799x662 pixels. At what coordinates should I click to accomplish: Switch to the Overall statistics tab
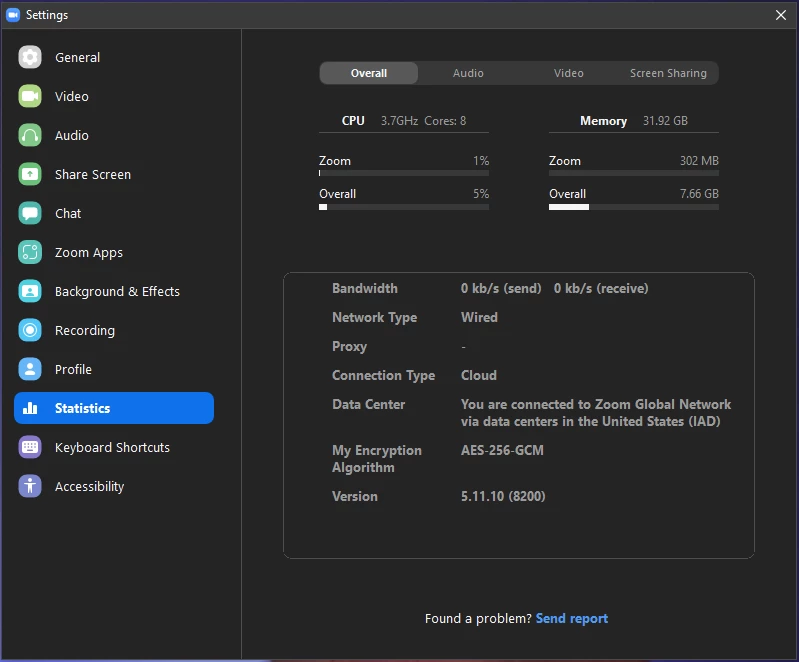pyautogui.click(x=369, y=73)
